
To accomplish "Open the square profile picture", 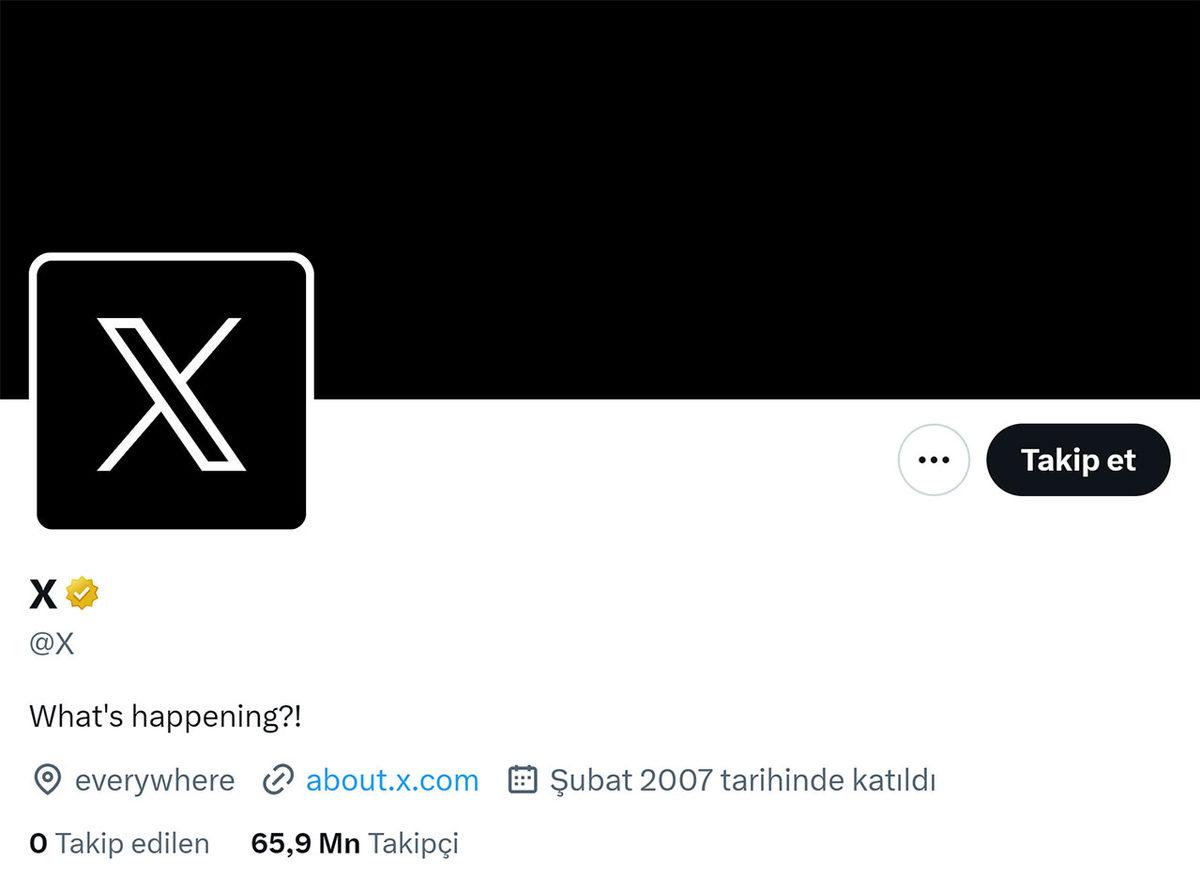I will click(171, 393).
